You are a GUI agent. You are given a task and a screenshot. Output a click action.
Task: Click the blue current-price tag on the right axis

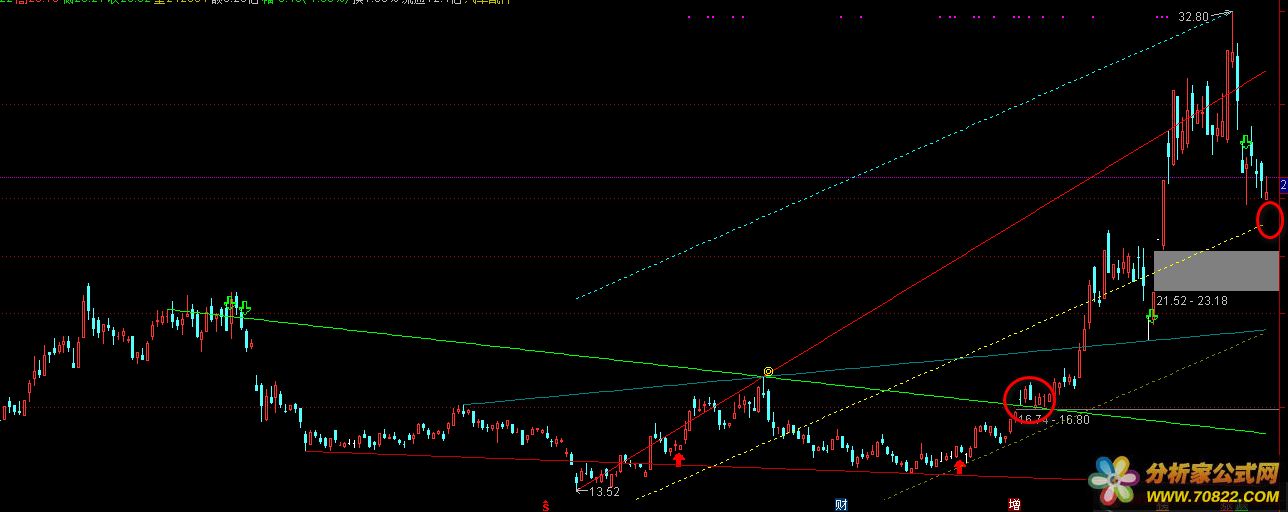(x=1283, y=185)
